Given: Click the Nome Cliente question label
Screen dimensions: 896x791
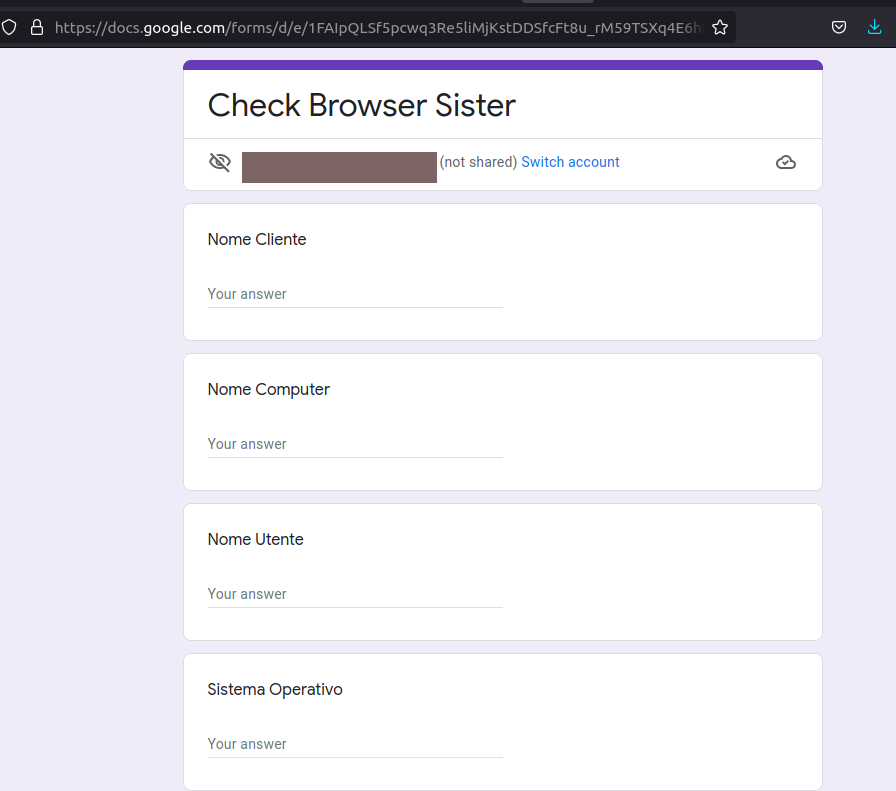Looking at the screenshot, I should 257,239.
